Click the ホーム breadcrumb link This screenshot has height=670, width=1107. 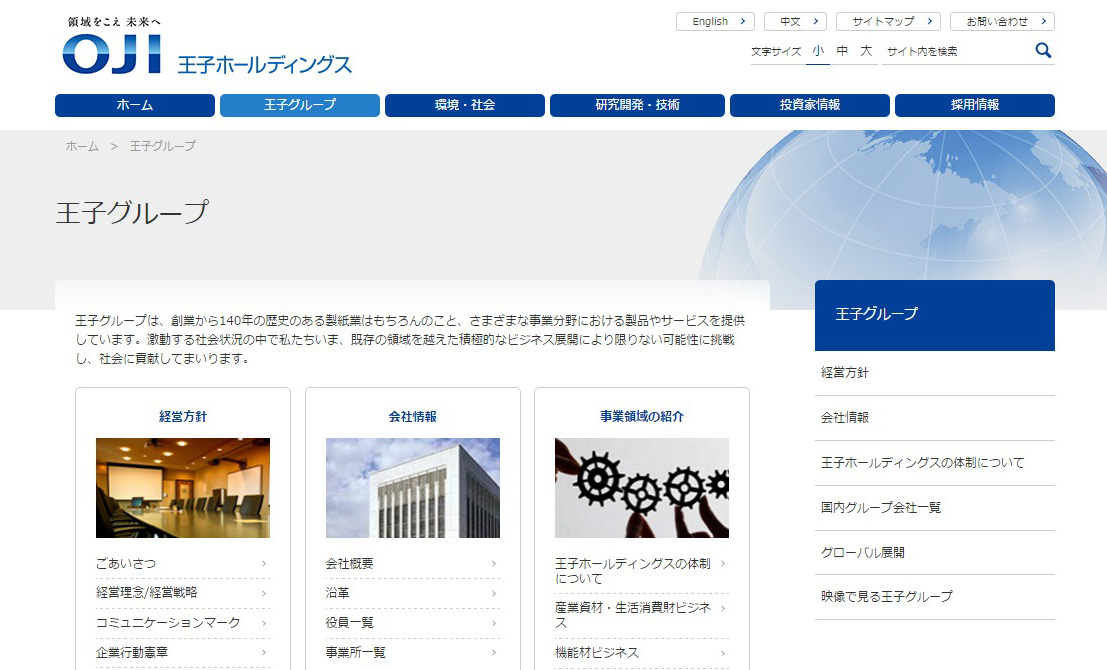point(82,146)
